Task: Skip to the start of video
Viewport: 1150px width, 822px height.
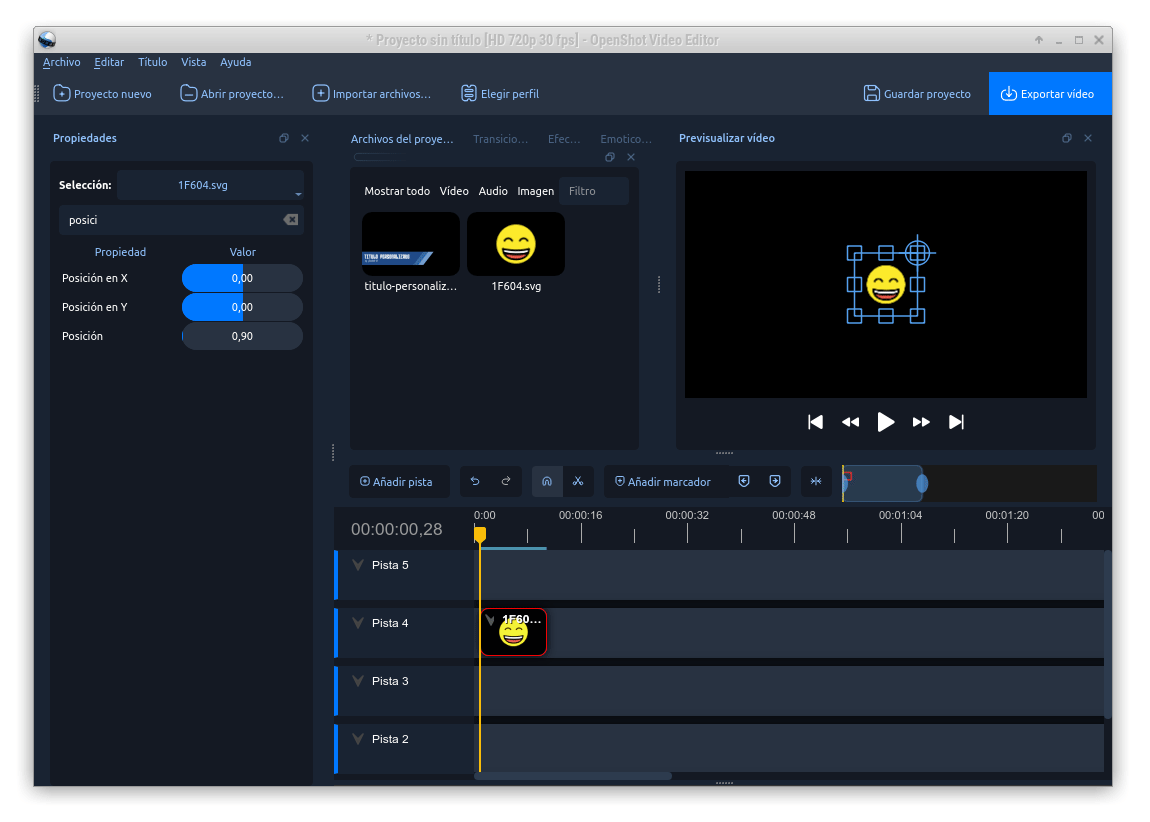Action: 815,422
